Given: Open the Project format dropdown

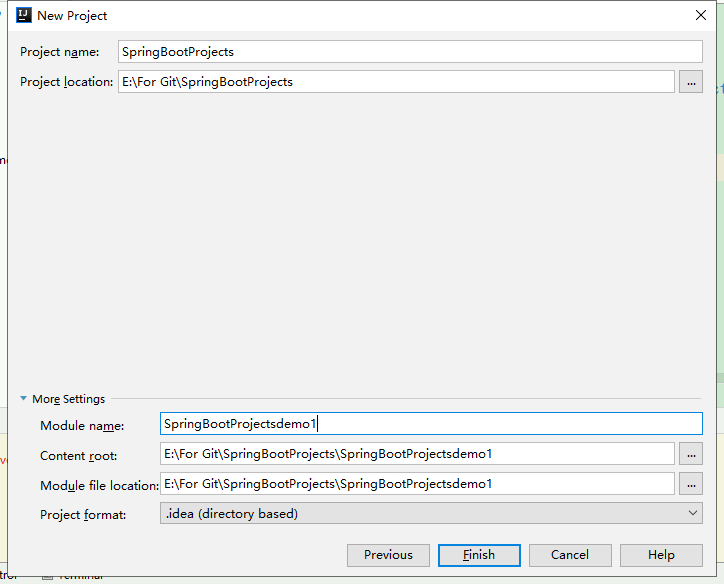Looking at the screenshot, I should (431, 513).
